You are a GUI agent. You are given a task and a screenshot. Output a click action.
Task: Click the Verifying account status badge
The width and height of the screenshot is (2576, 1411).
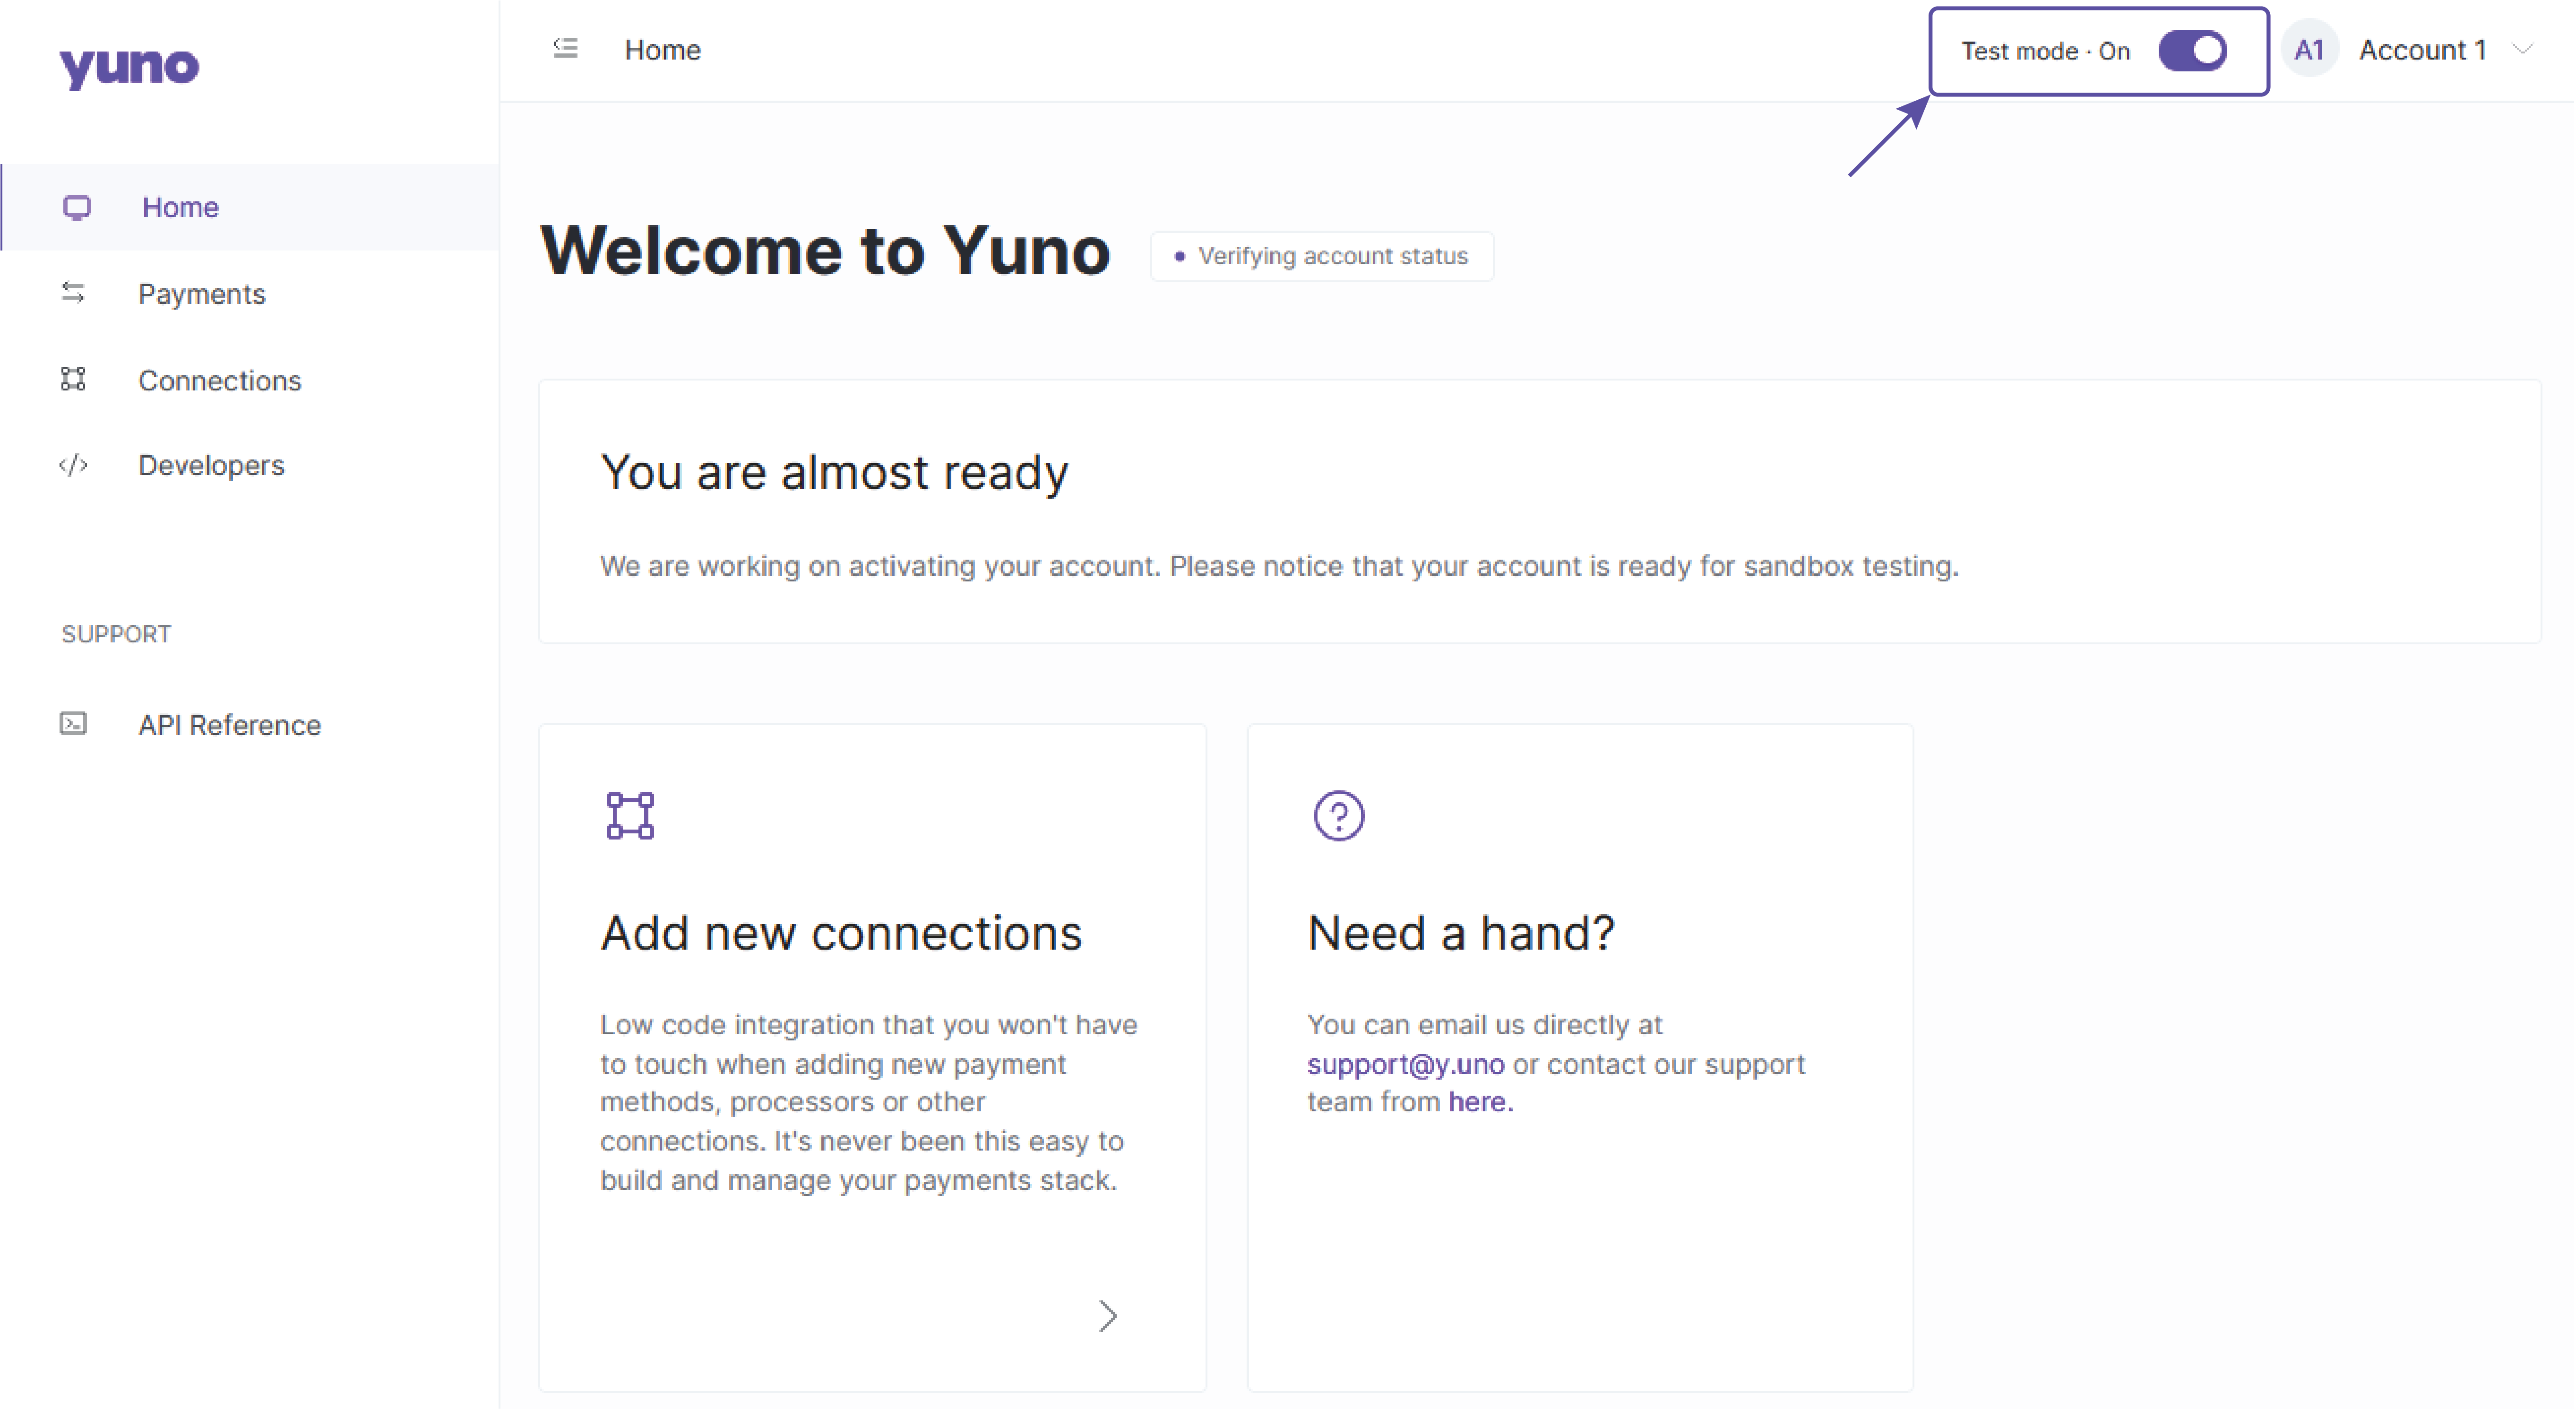1321,256
